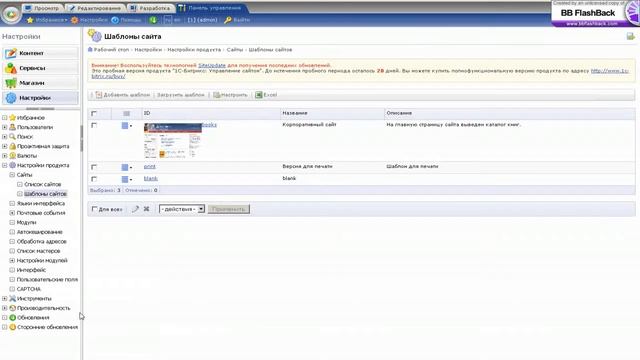Switch to the Просмотр tab

(x=42, y=8)
